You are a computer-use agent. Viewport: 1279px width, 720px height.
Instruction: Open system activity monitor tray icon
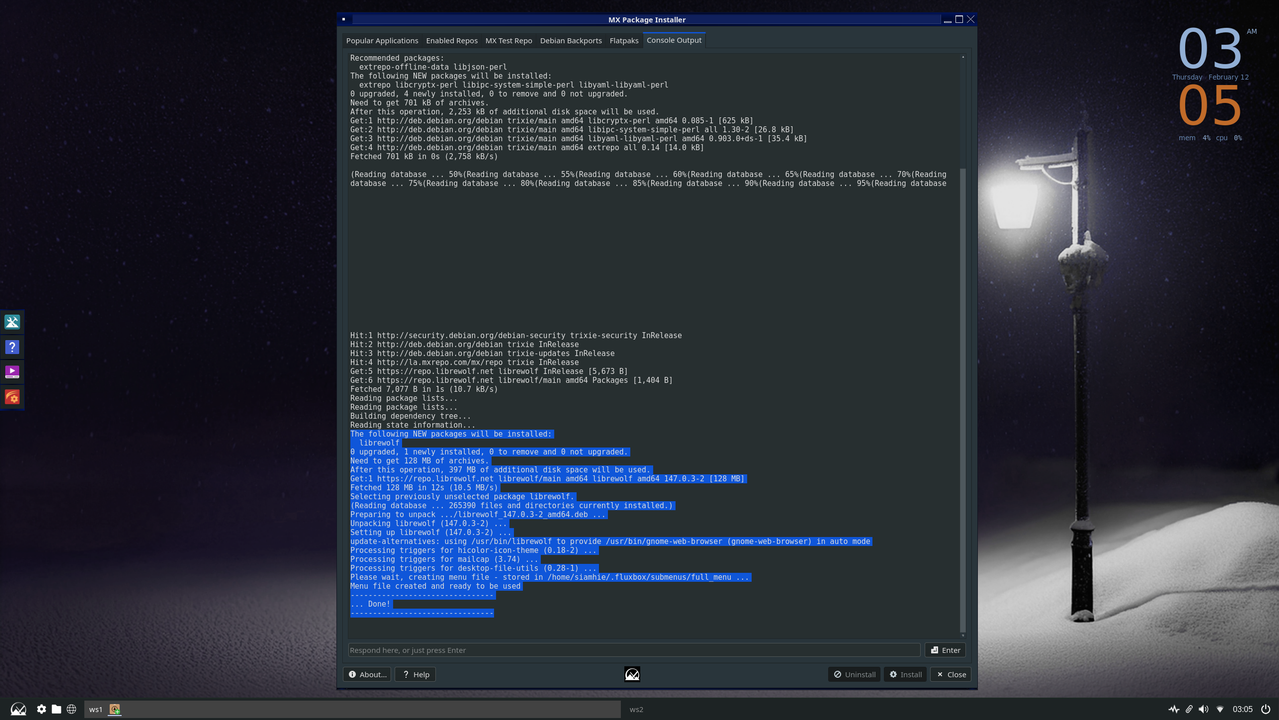click(x=1174, y=709)
